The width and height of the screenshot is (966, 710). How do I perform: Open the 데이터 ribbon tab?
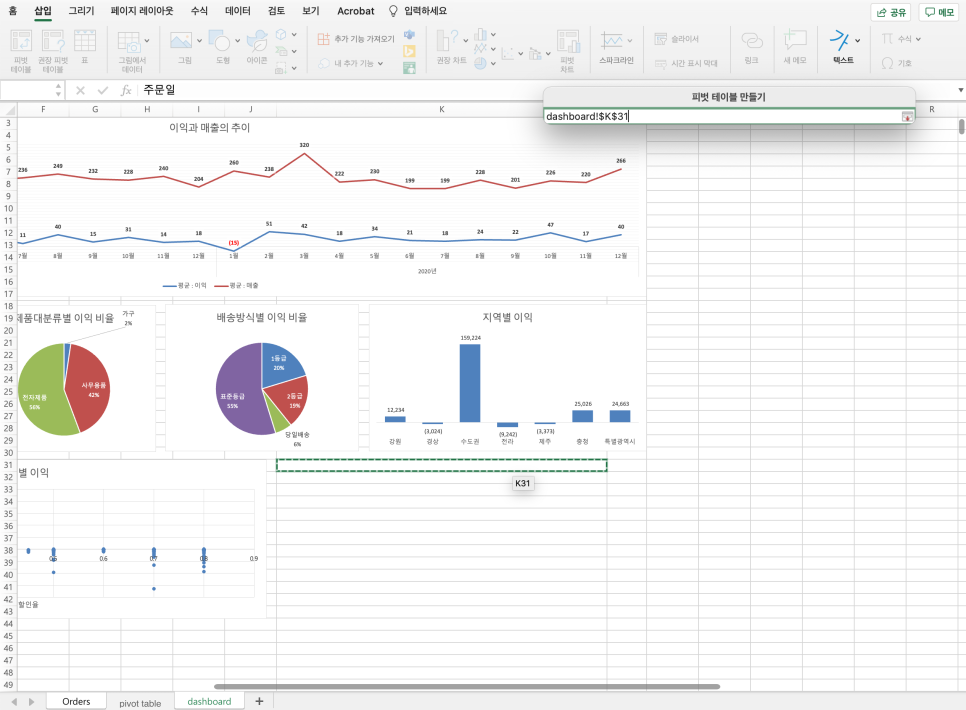click(238, 11)
